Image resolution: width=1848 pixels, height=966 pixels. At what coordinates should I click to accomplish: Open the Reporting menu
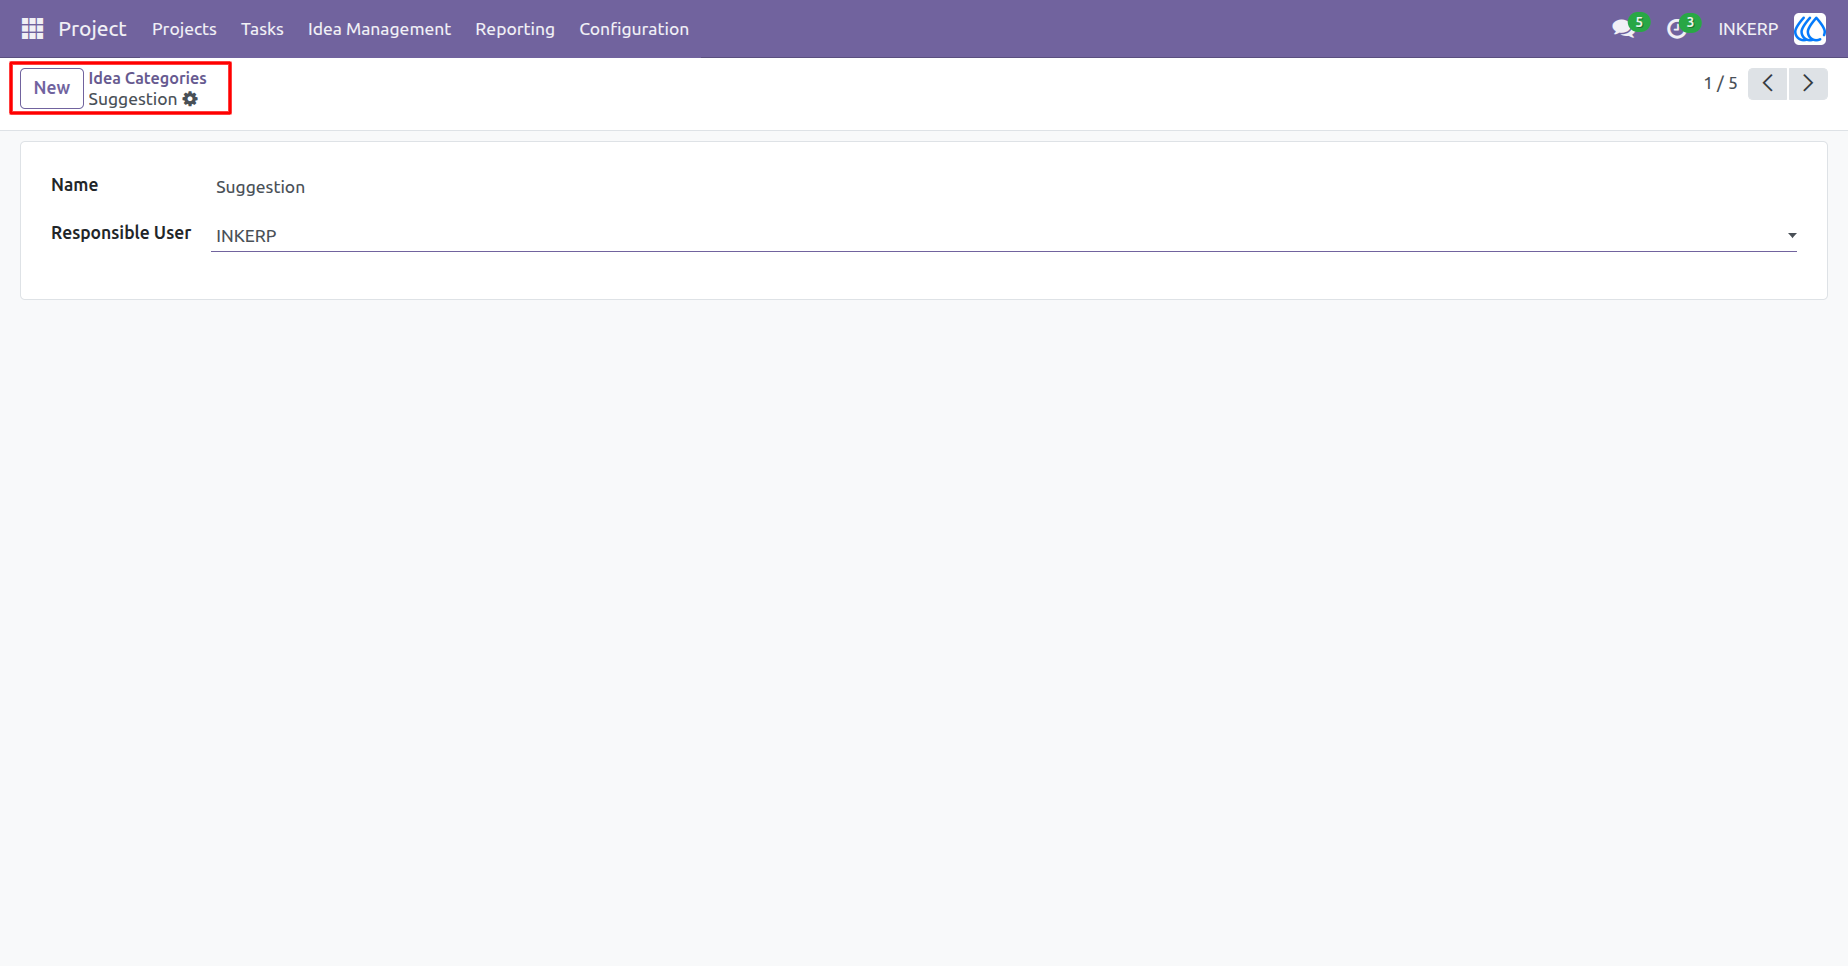[515, 29]
